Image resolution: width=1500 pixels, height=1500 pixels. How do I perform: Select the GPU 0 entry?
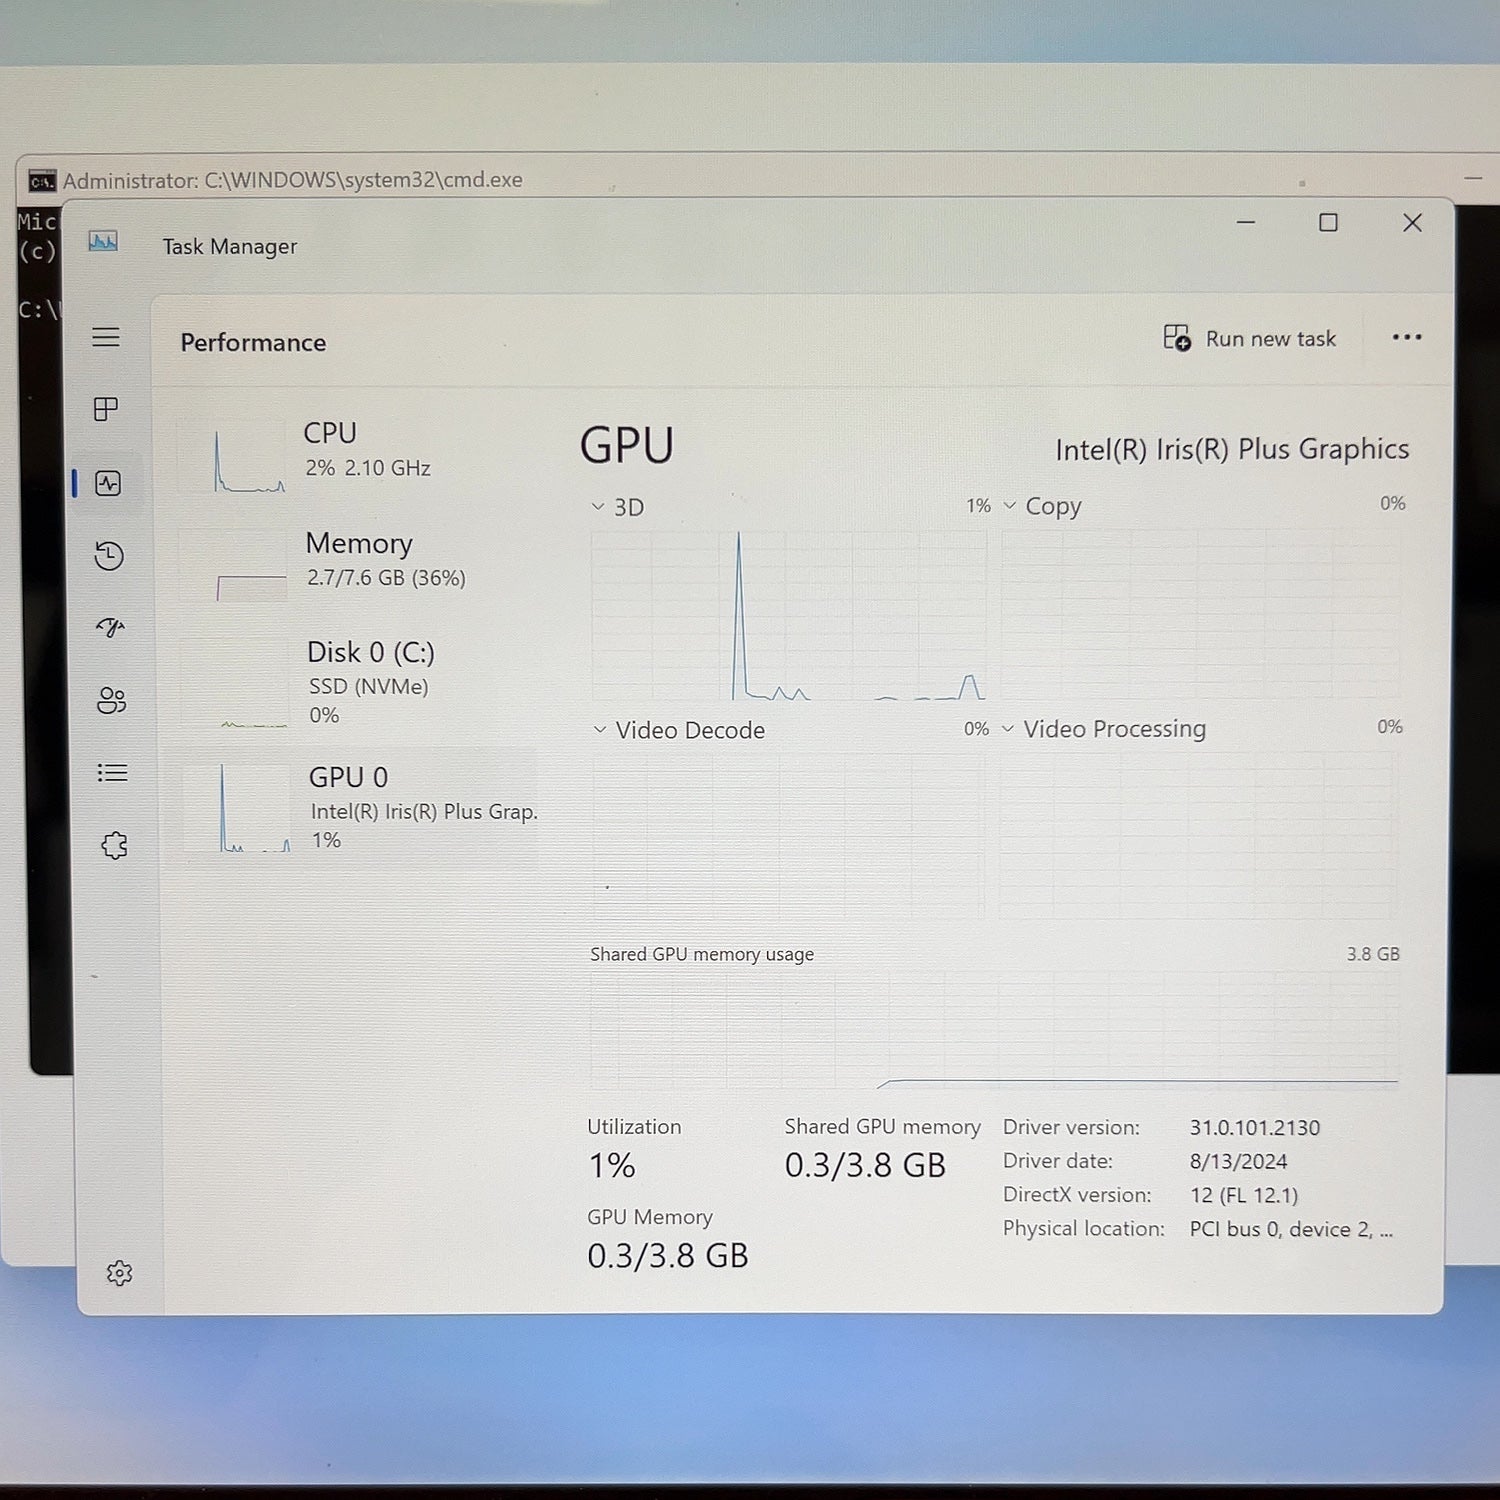click(x=360, y=808)
